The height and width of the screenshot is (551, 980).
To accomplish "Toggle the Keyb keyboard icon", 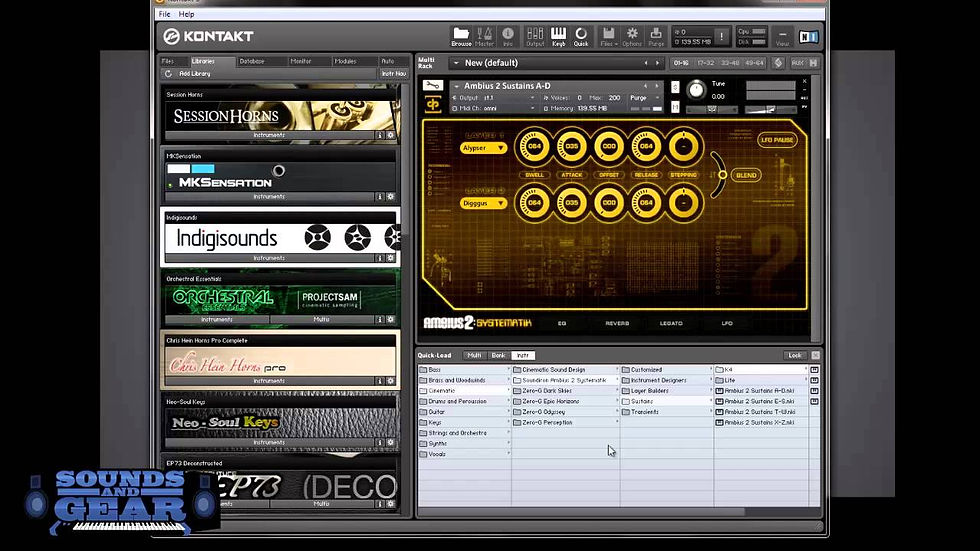I will point(558,37).
